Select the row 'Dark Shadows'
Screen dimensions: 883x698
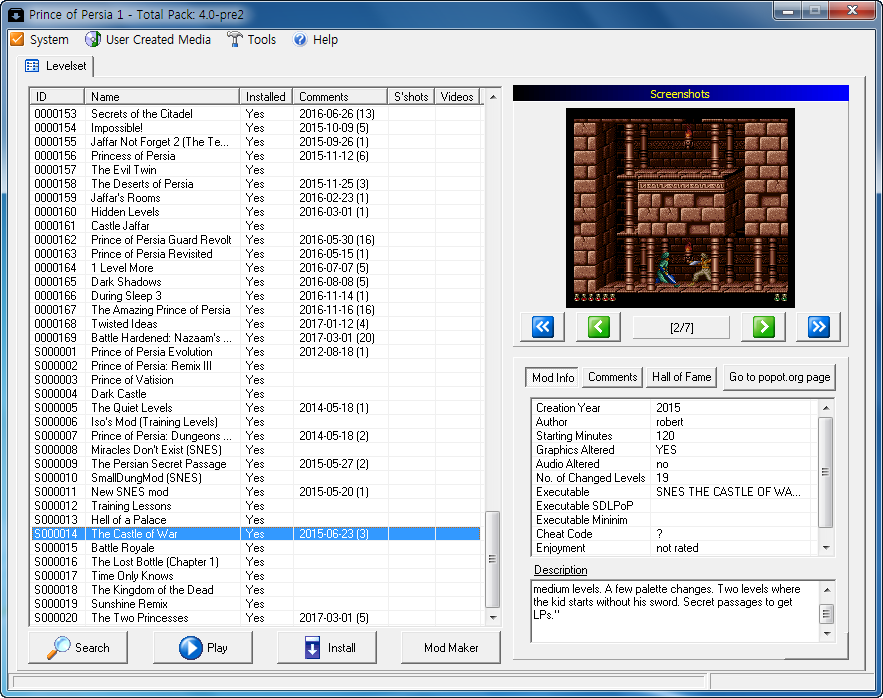[256, 282]
